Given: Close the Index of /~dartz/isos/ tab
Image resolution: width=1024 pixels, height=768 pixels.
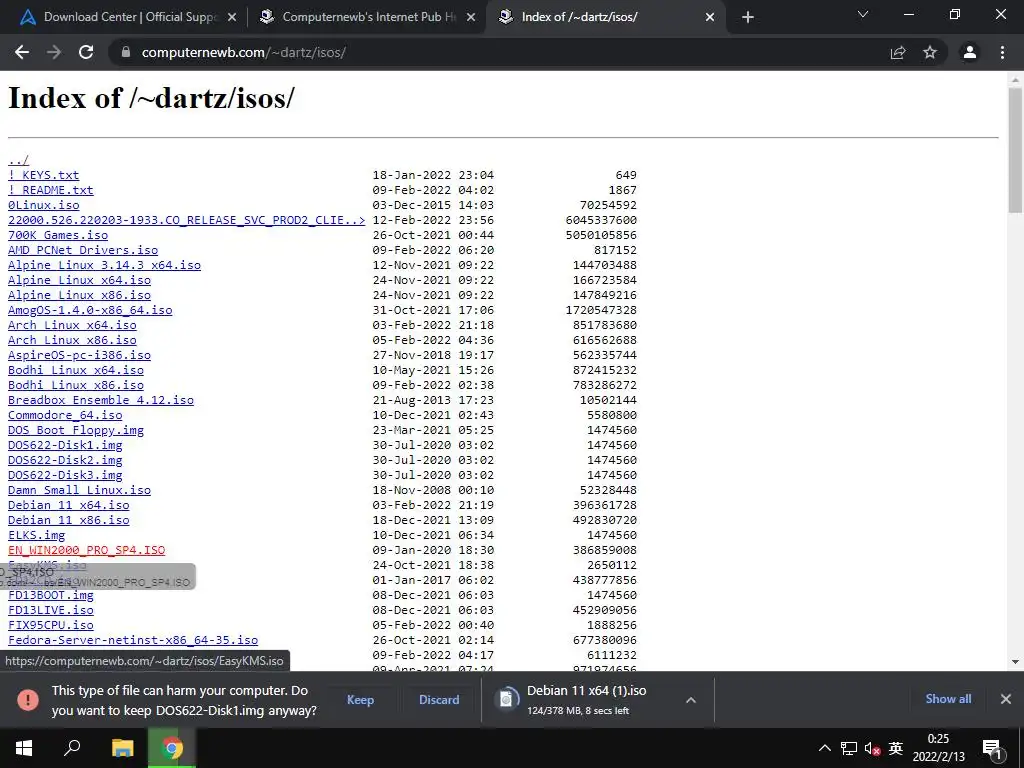Looking at the screenshot, I should (710, 18).
